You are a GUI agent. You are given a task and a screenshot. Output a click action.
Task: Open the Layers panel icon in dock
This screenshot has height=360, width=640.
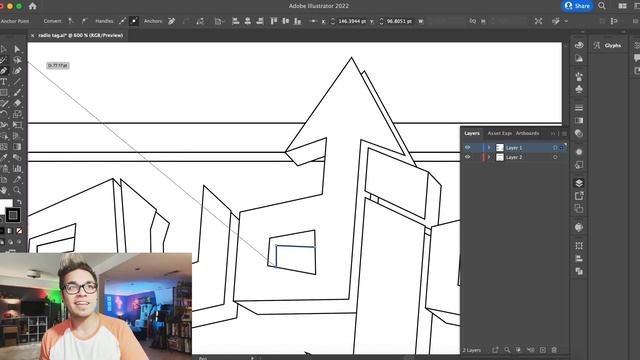click(x=579, y=183)
